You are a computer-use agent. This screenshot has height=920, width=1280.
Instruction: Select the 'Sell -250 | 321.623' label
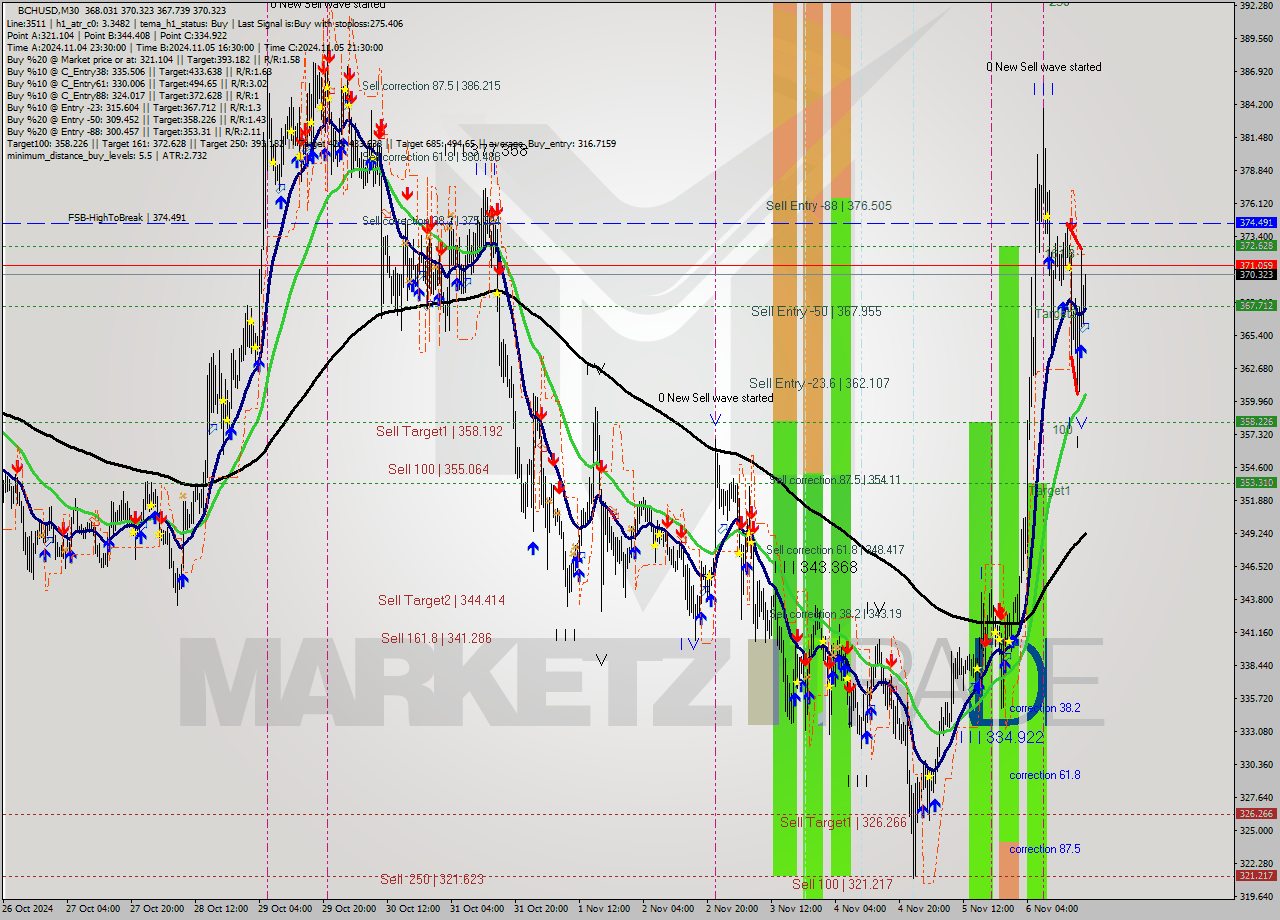click(432, 879)
